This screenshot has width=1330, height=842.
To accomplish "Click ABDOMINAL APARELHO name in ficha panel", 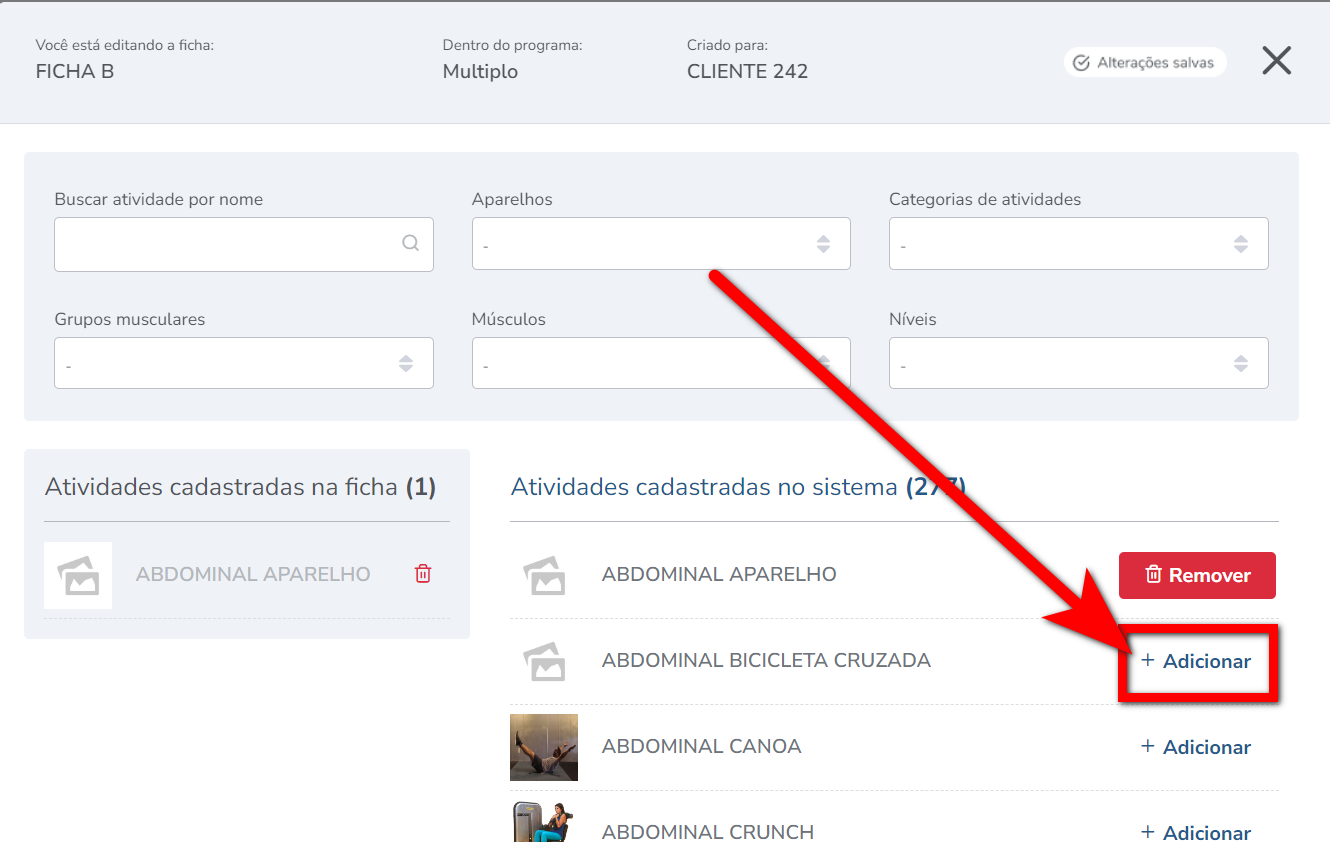I will pos(253,574).
